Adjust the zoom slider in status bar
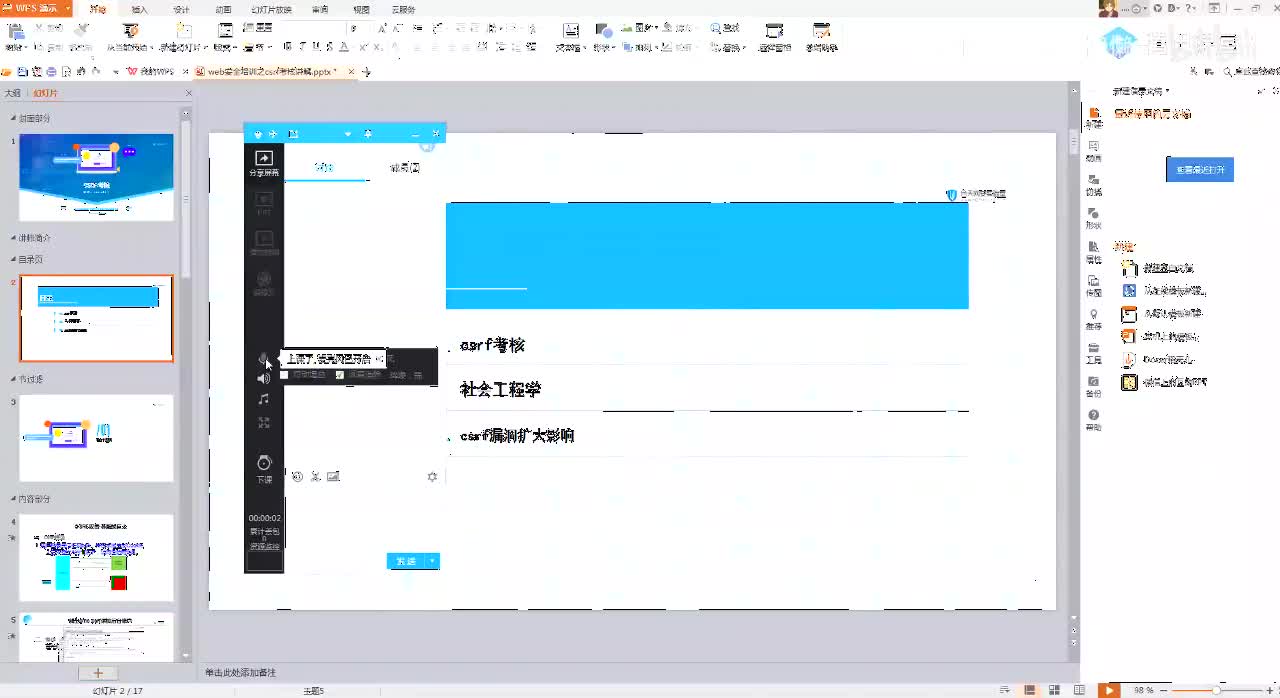The height and width of the screenshot is (698, 1280). point(1216,690)
